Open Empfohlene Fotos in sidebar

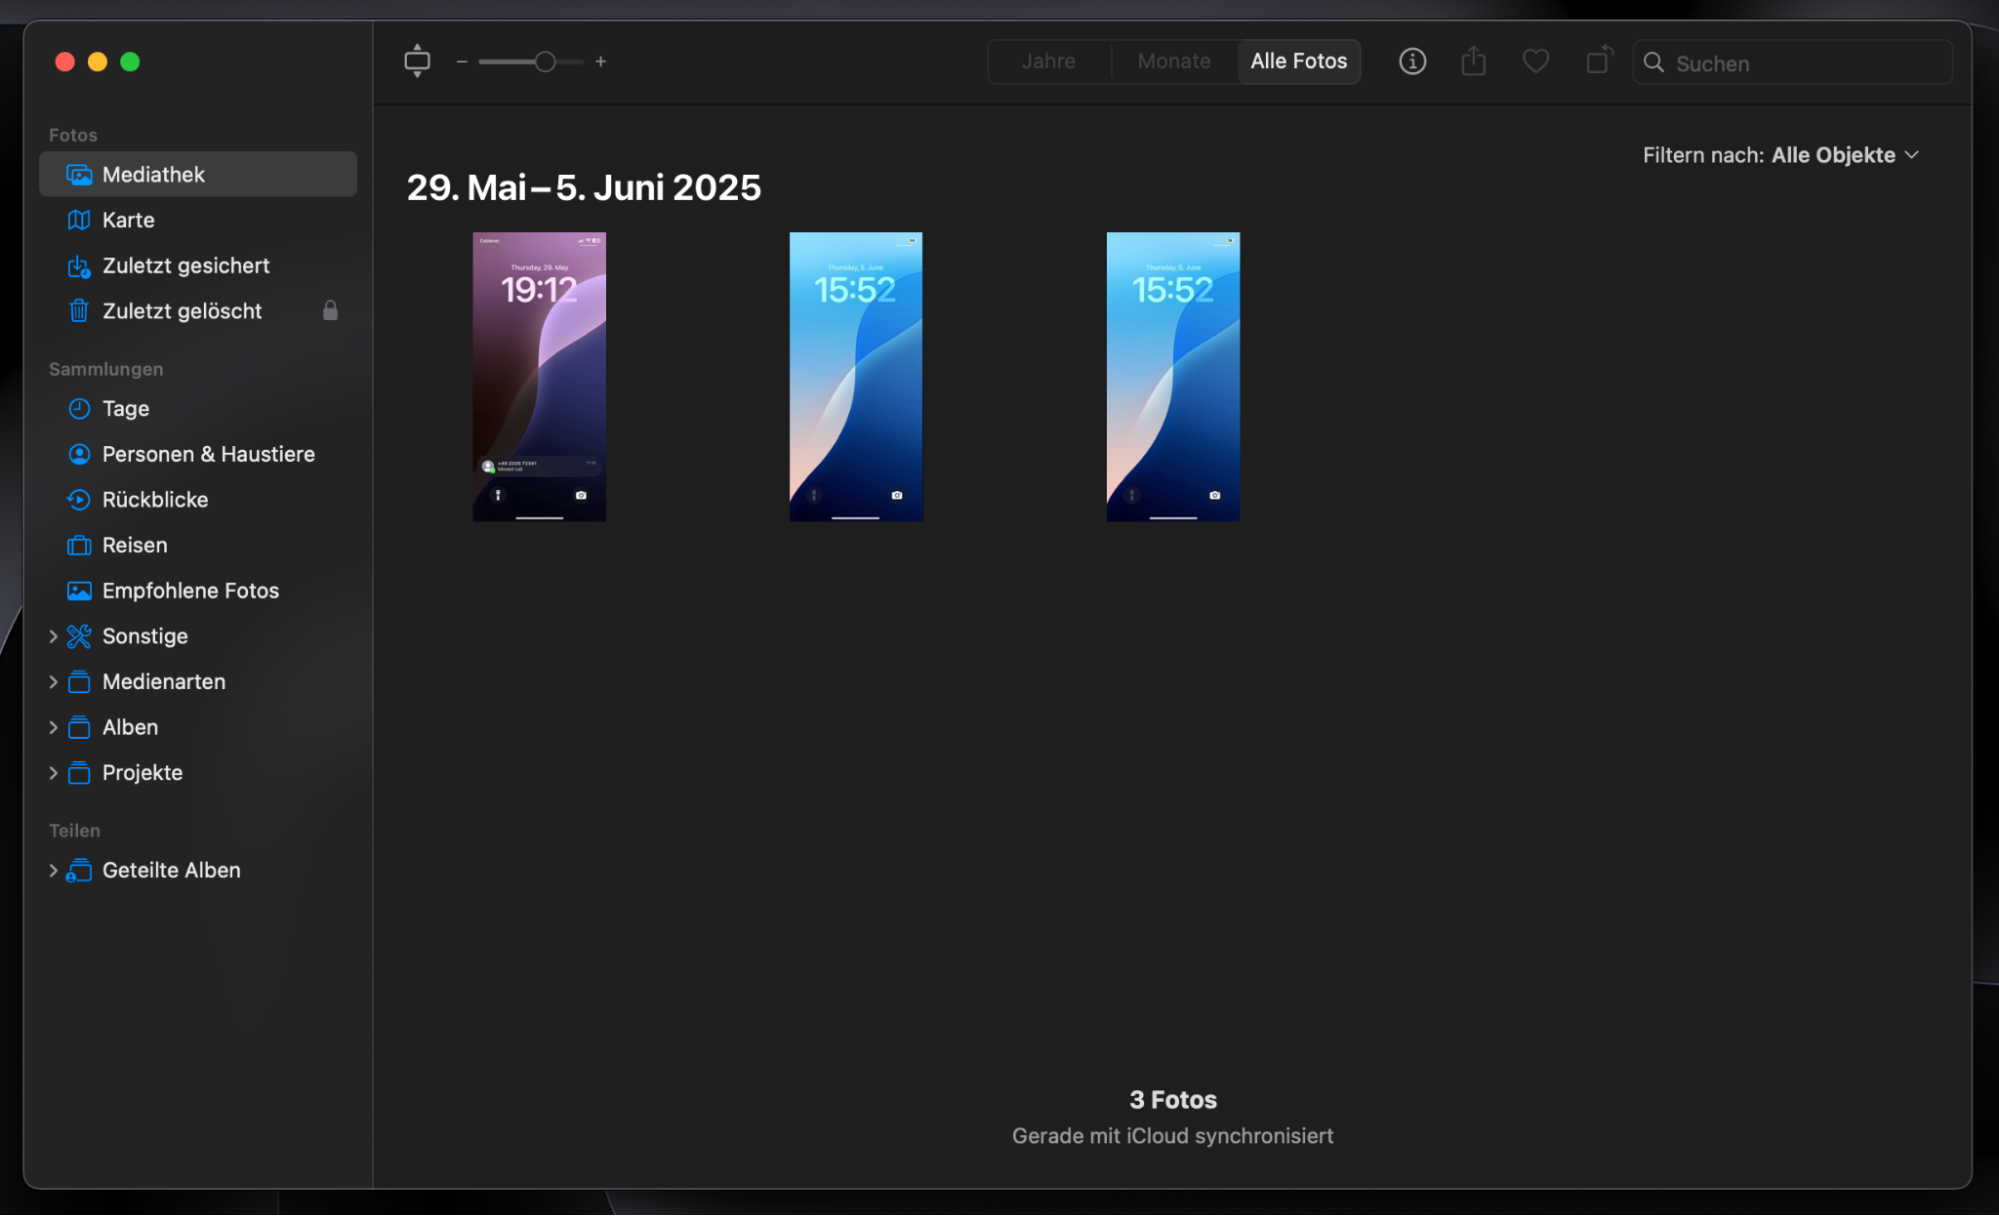click(x=190, y=591)
